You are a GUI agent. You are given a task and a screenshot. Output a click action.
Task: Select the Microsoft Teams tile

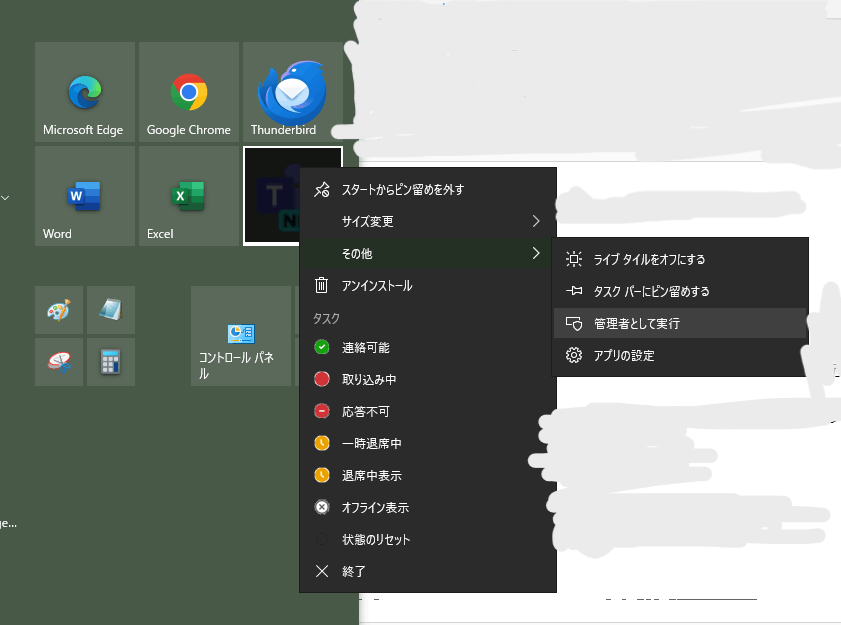(271, 196)
